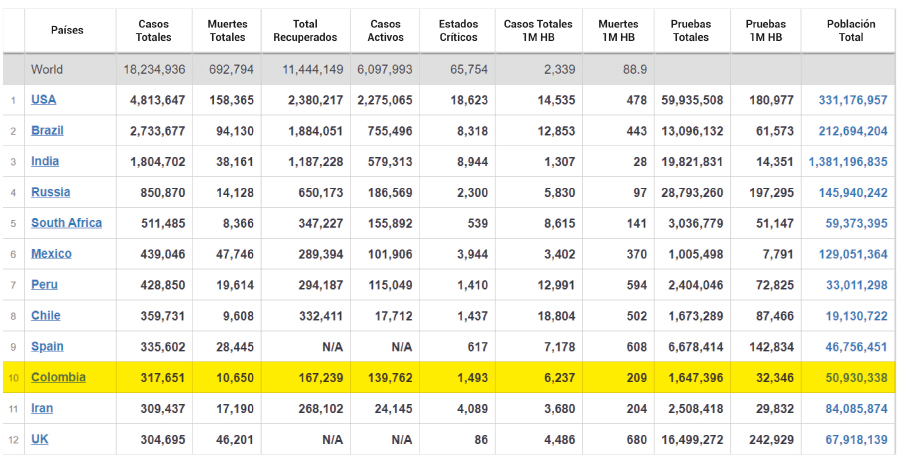Select USA deaths value 158,365
The width and height of the screenshot is (900, 464).
(x=231, y=100)
